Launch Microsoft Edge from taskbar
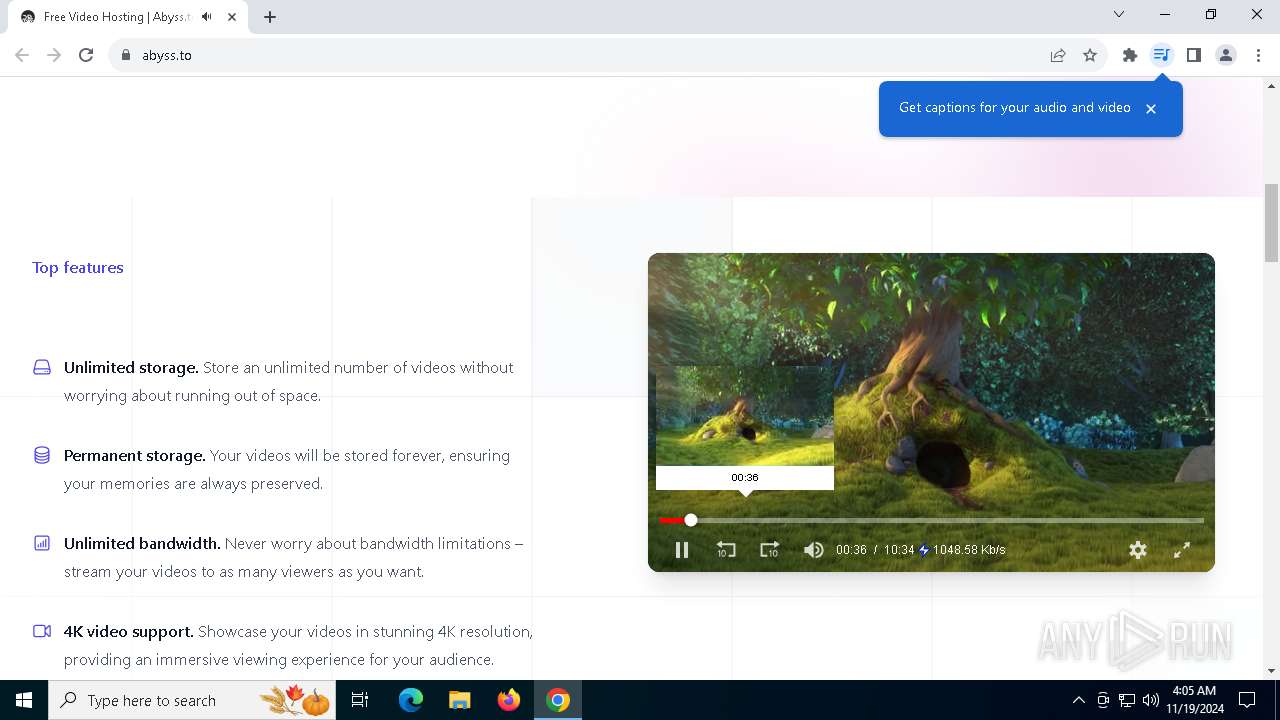The image size is (1280, 720). 411,700
